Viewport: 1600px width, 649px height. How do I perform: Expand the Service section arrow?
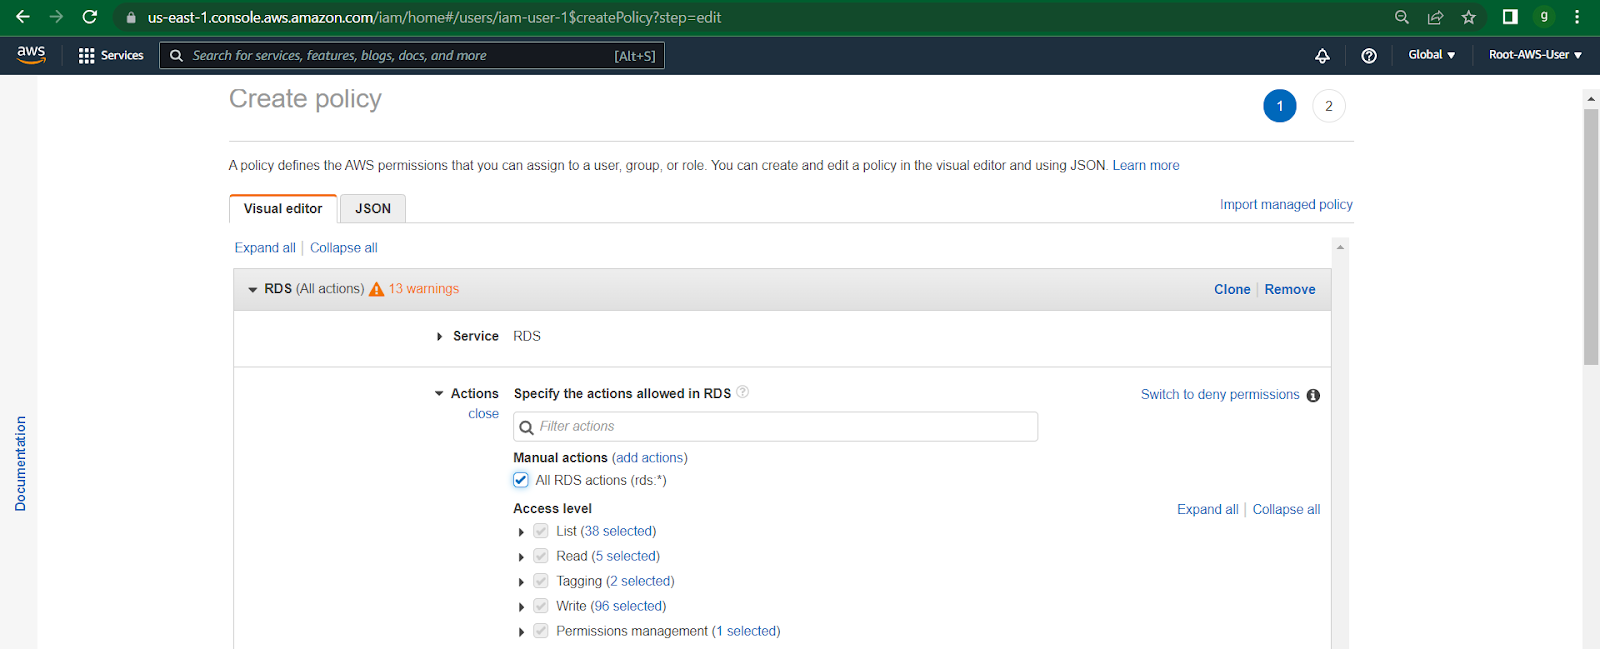439,337
